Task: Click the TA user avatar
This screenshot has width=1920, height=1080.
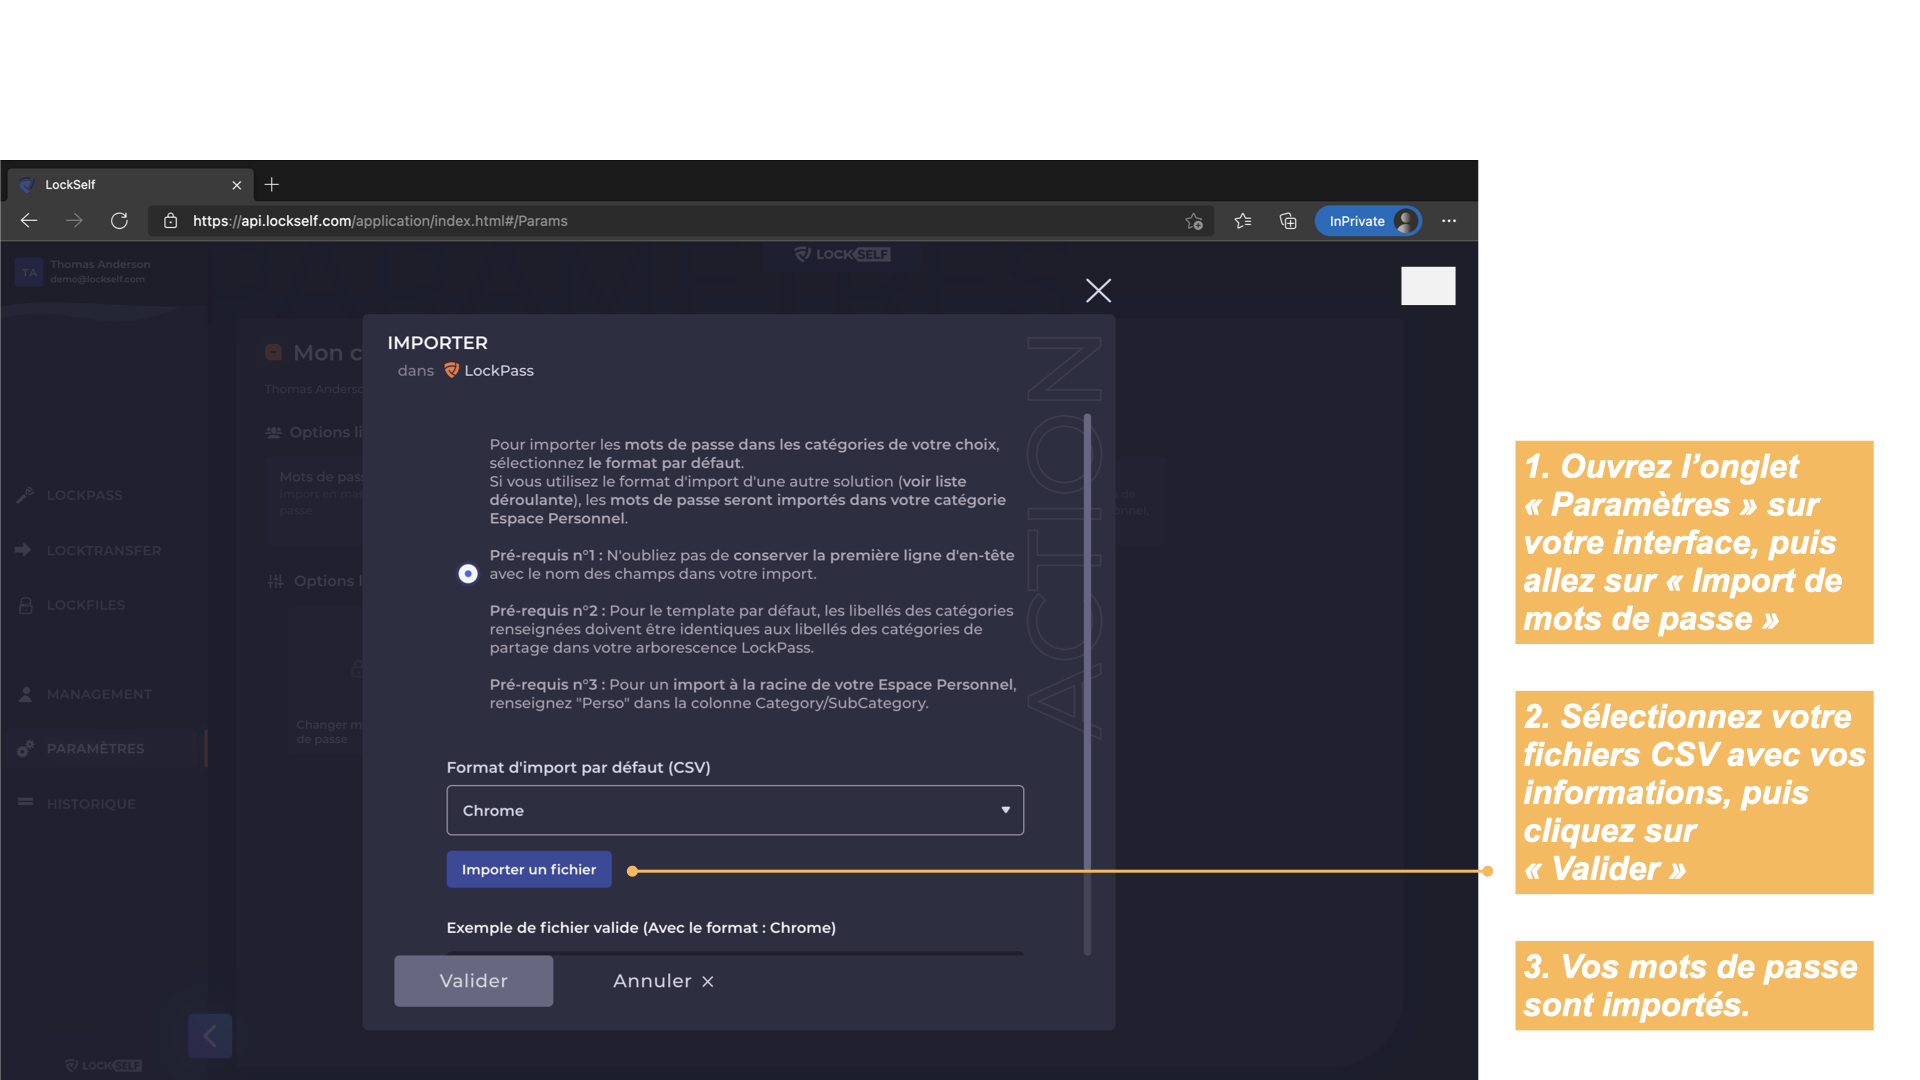Action: (29, 272)
